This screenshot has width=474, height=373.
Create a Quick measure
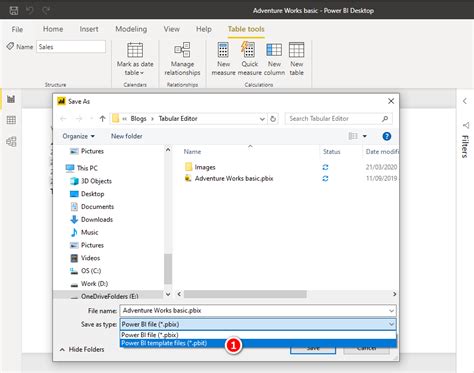pyautogui.click(x=249, y=59)
